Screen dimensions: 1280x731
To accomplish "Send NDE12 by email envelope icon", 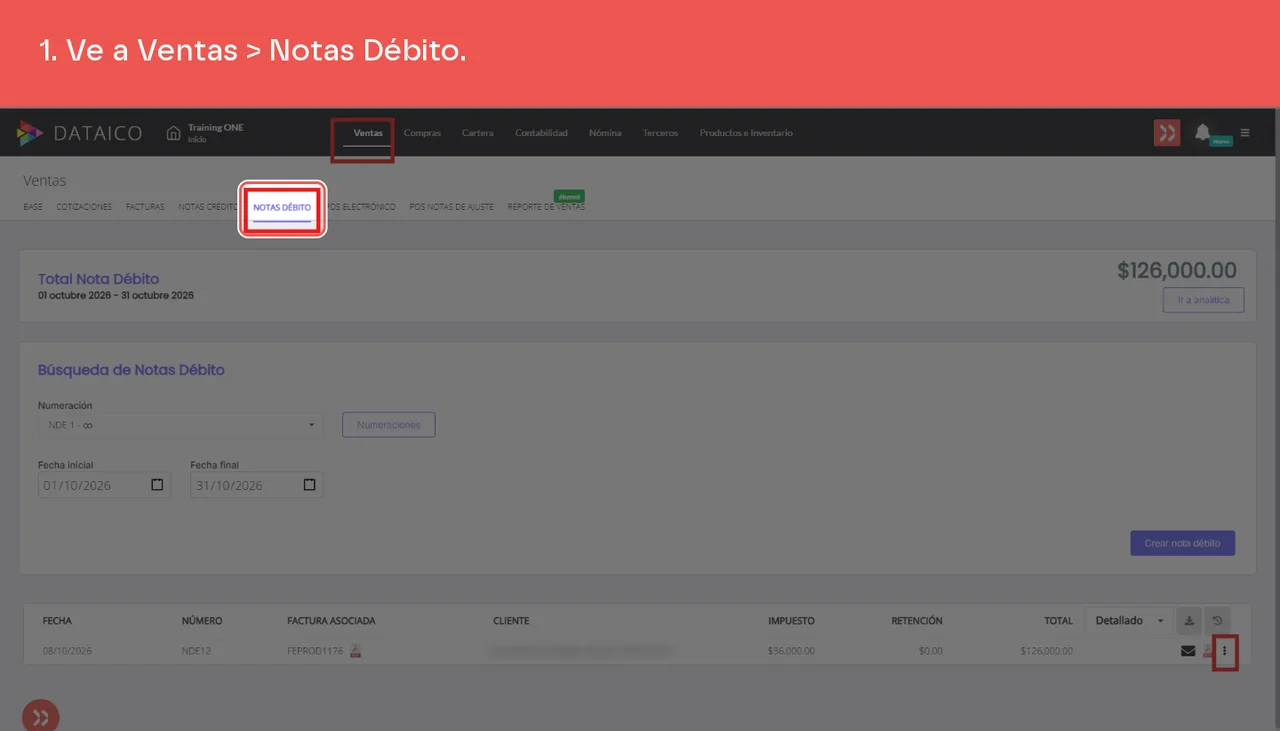I will pyautogui.click(x=1188, y=651).
